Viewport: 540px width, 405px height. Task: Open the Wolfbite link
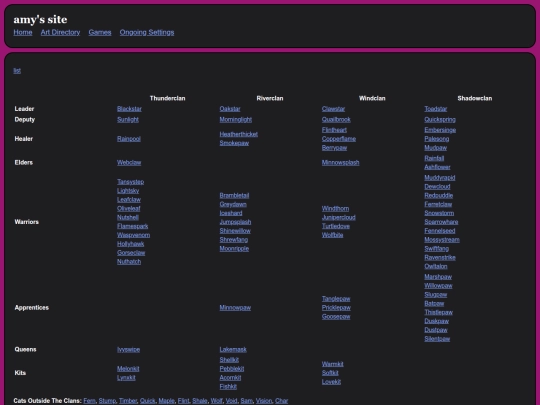coord(332,235)
